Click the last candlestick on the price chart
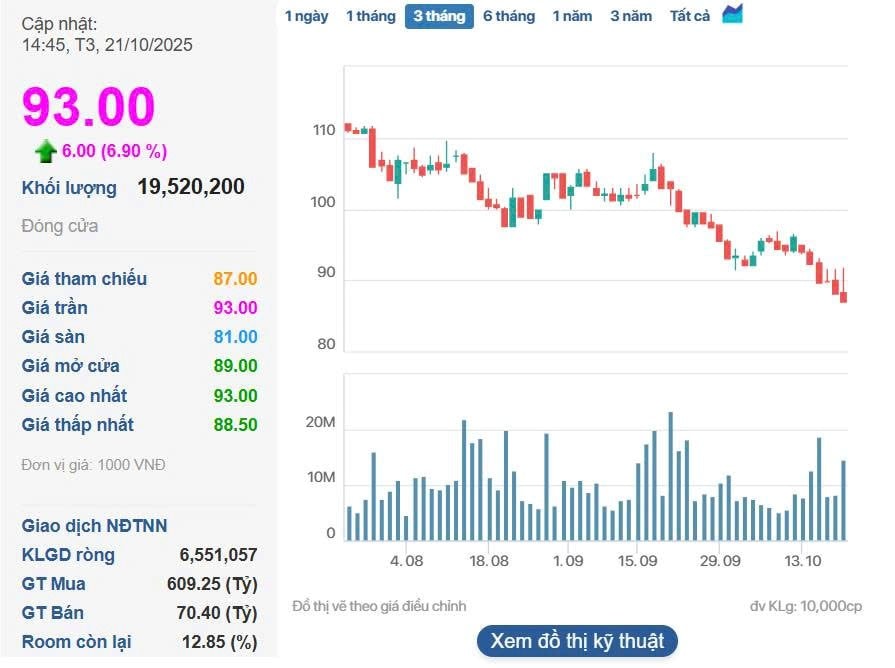Screen dimensions: 895x668 tap(843, 295)
